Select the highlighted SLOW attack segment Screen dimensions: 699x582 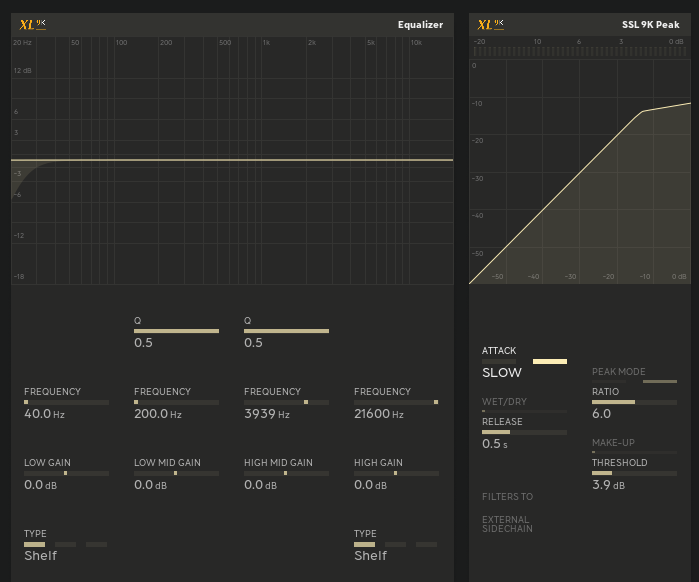[x=550, y=361]
